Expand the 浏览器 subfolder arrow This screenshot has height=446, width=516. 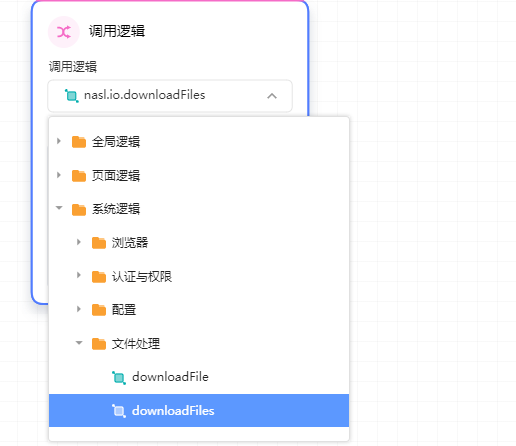click(79, 242)
